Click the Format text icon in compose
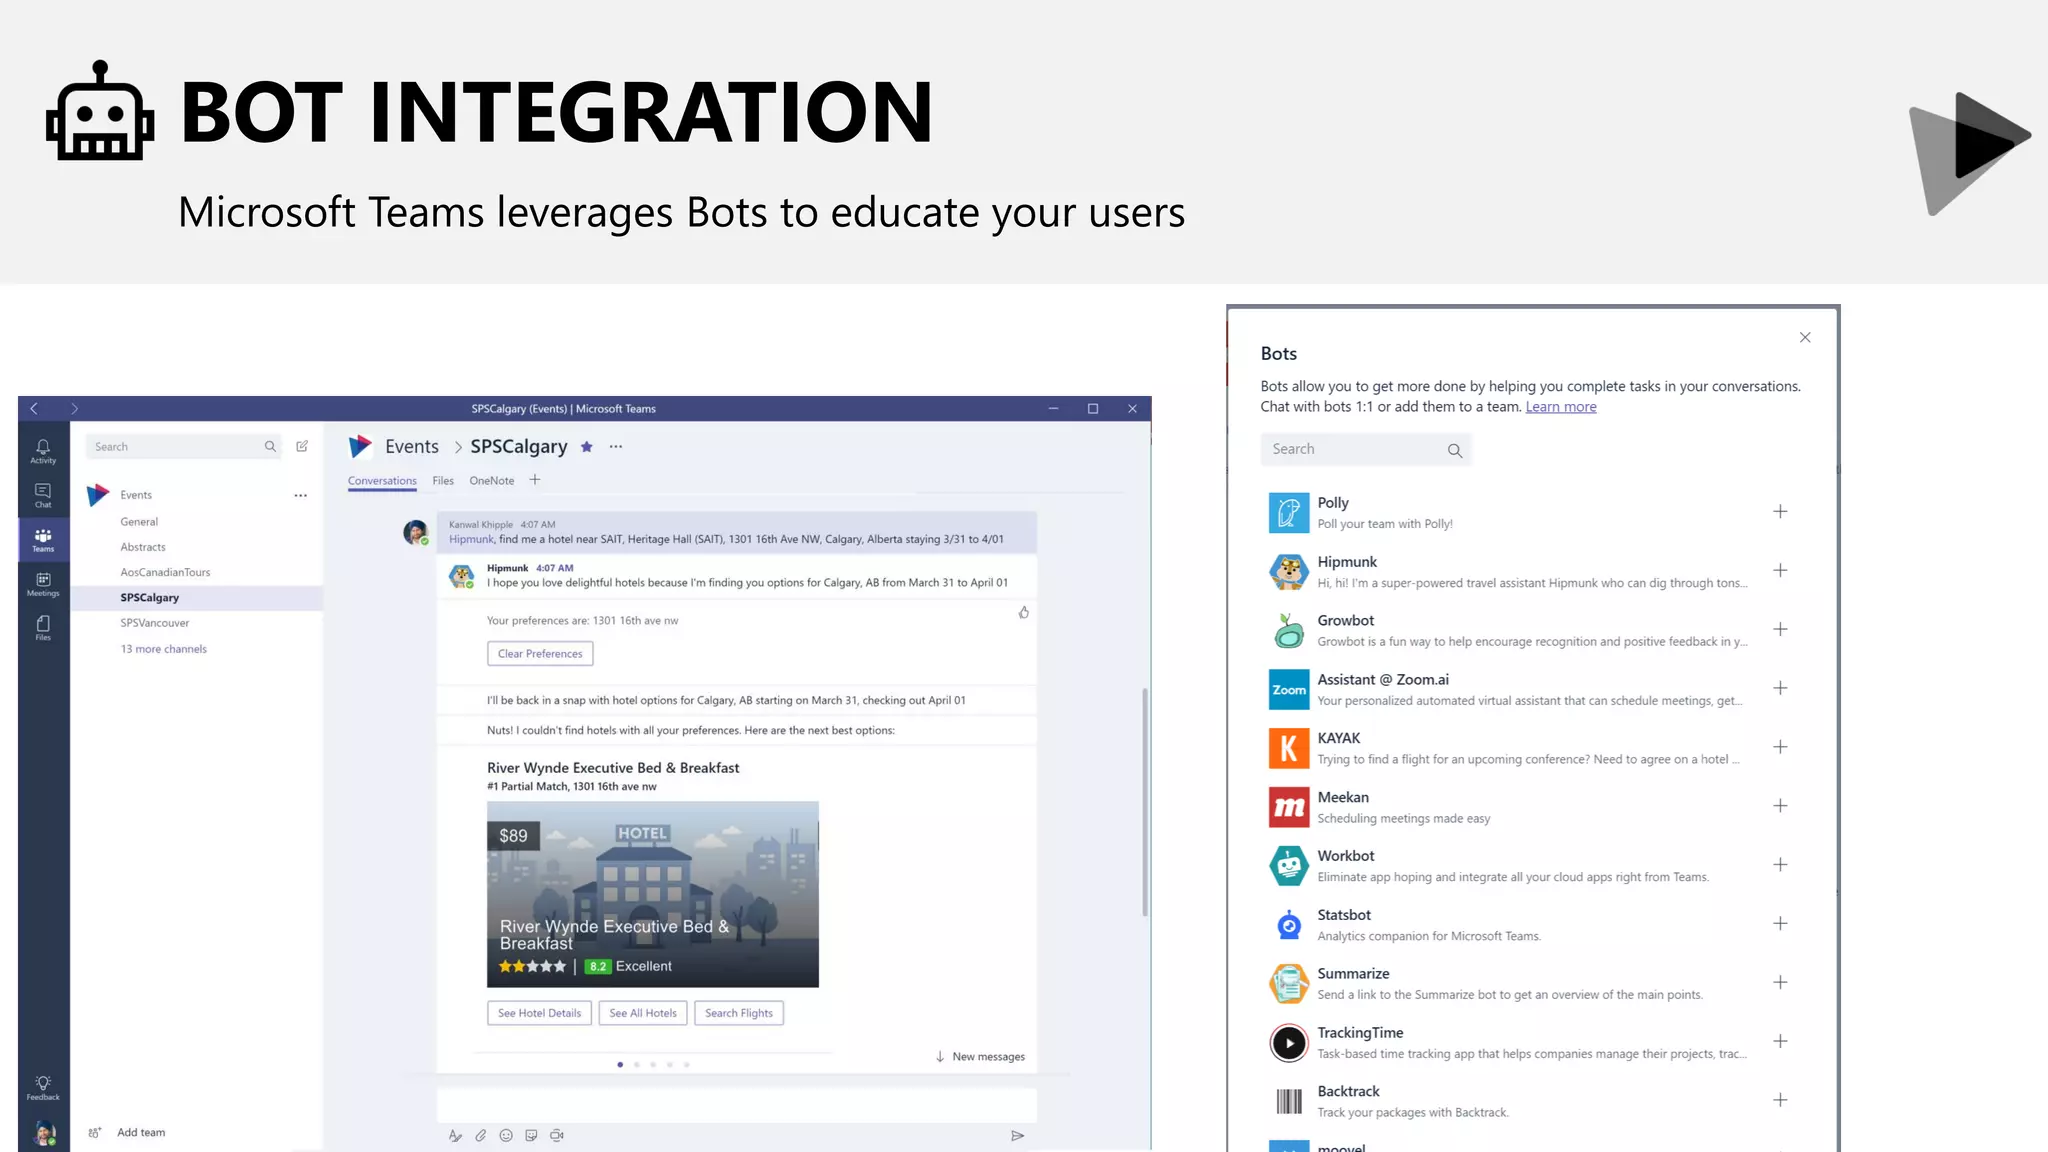Viewport: 2048px width, 1152px height. click(455, 1135)
